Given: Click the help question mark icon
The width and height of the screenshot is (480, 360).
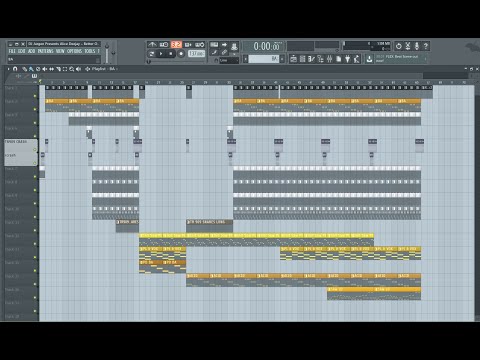Looking at the screenshot, I should [x=426, y=46].
